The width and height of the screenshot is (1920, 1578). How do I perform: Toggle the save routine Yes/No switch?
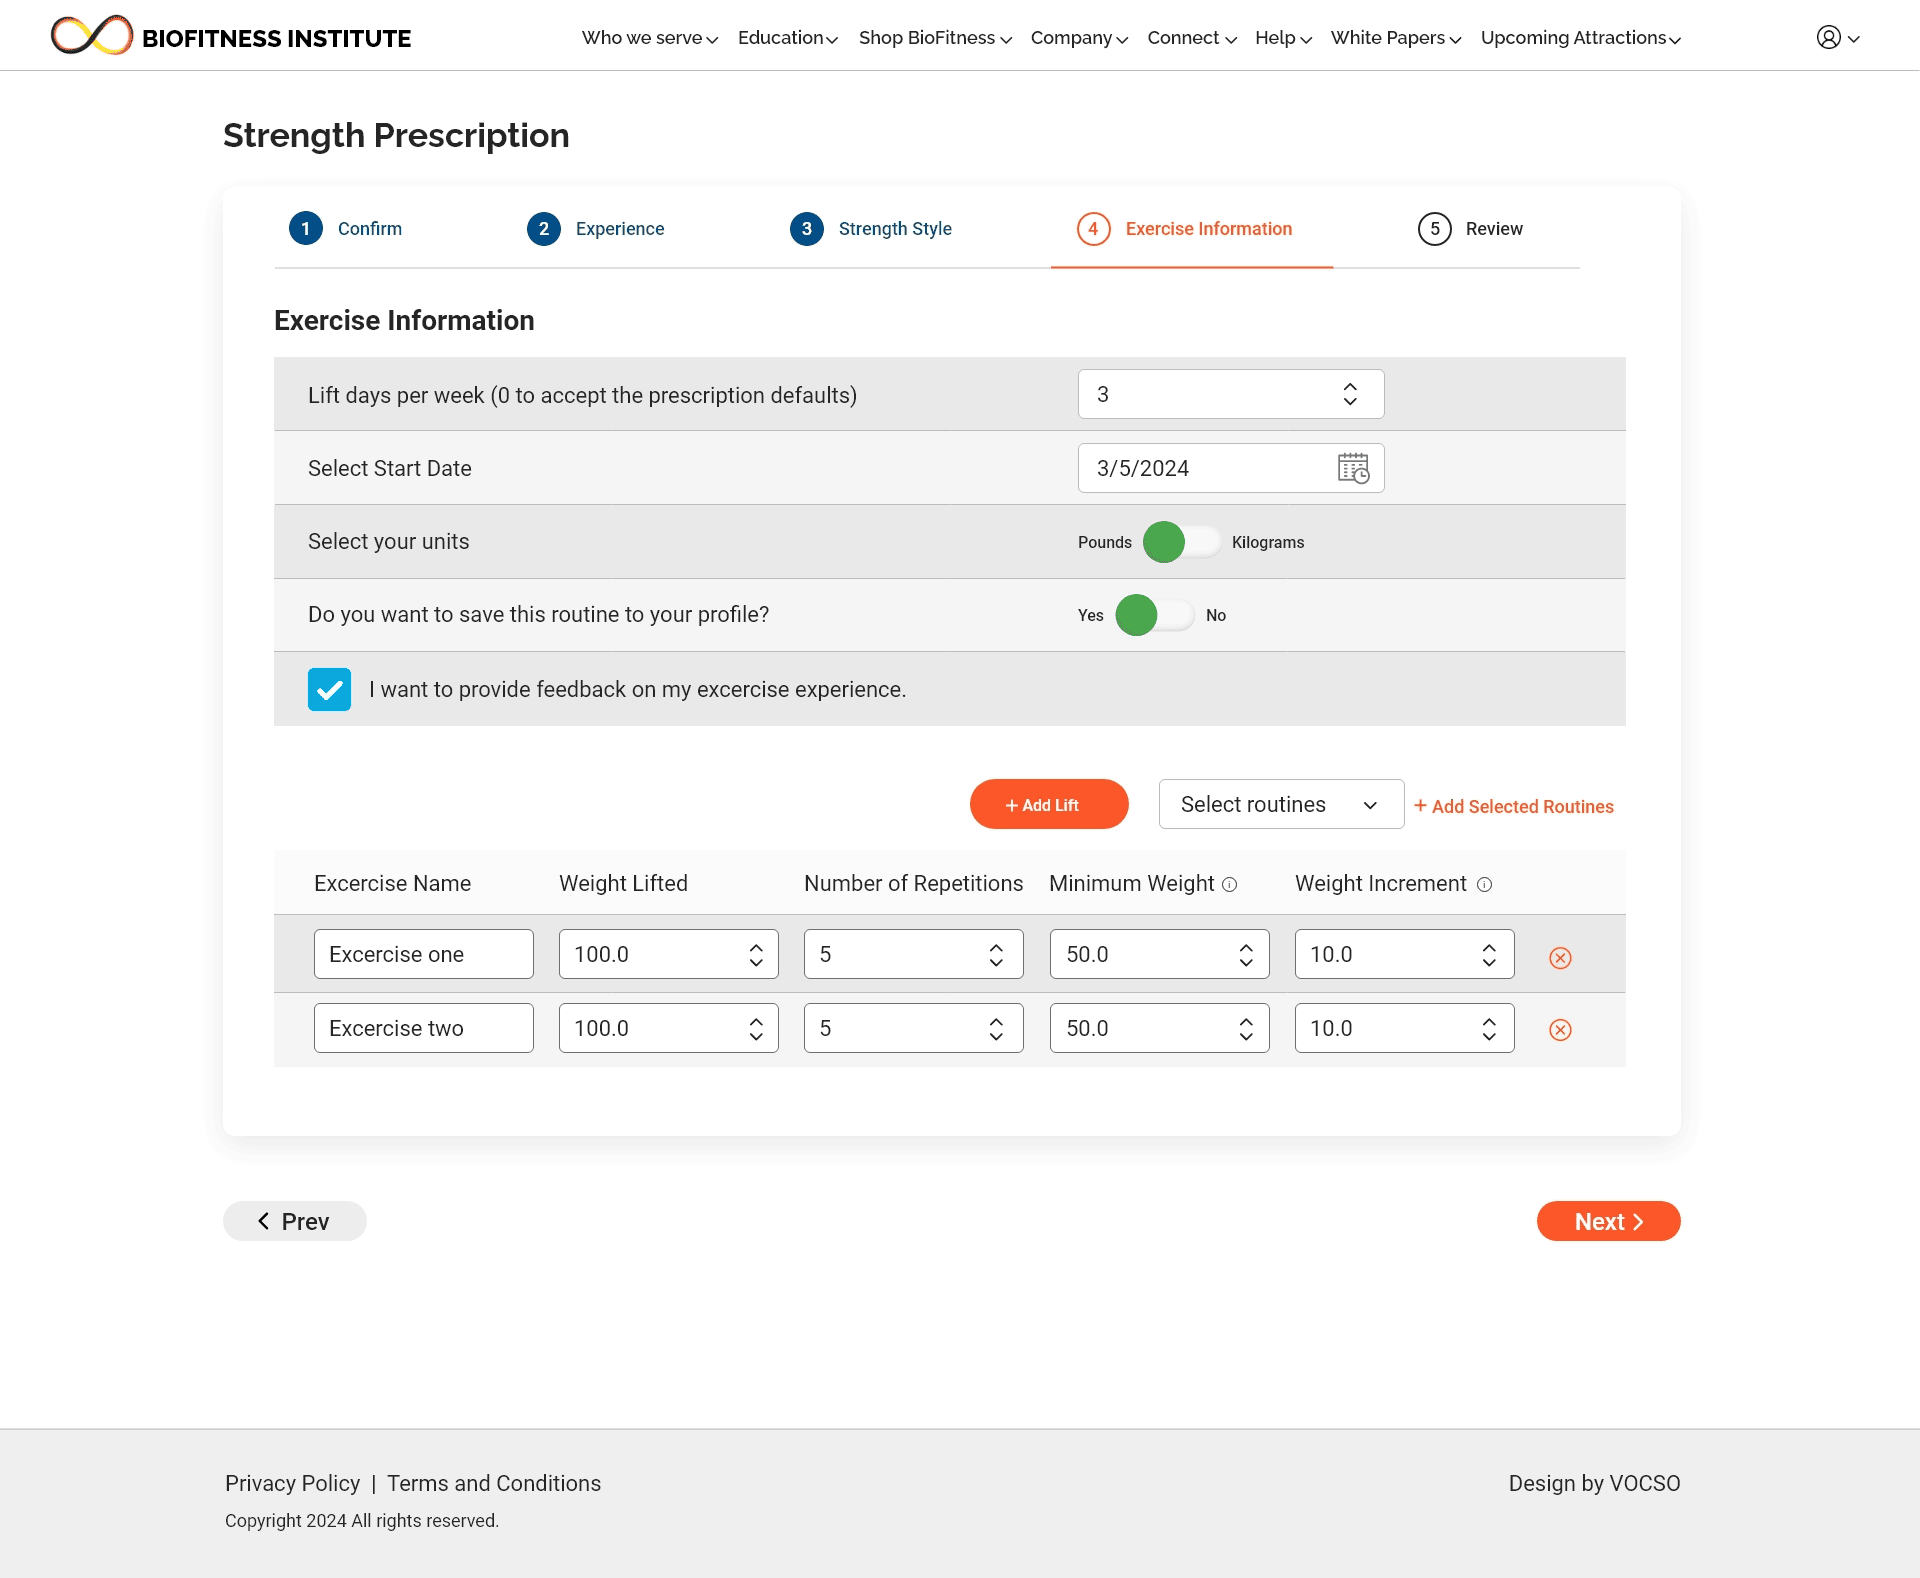(1155, 615)
